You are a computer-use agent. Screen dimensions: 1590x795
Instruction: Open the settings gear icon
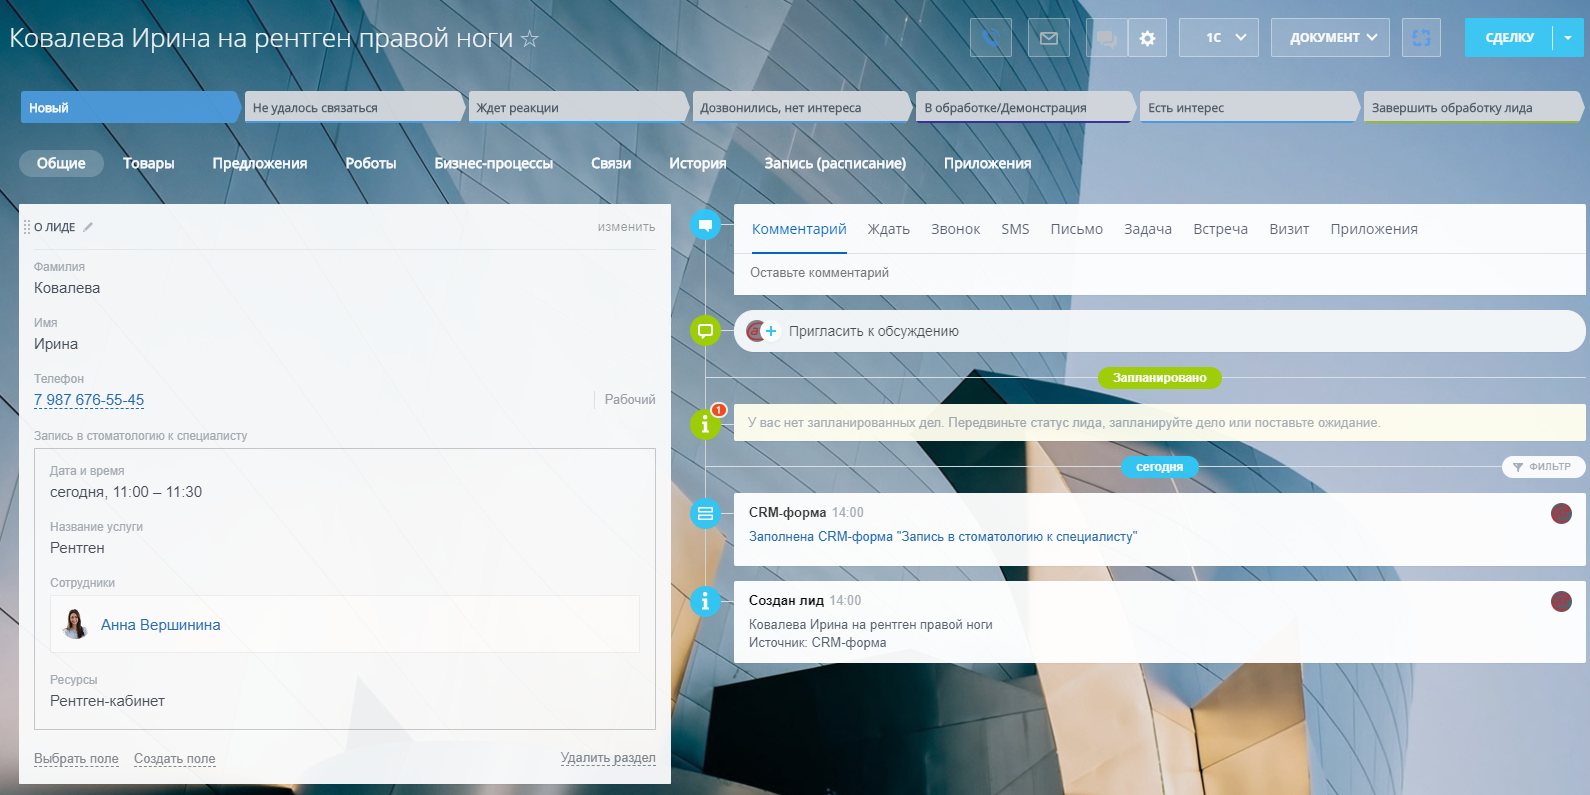tap(1148, 38)
